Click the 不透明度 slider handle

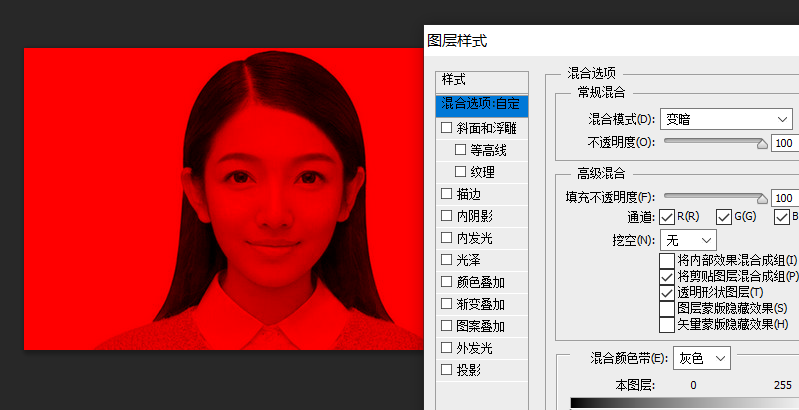[762, 144]
